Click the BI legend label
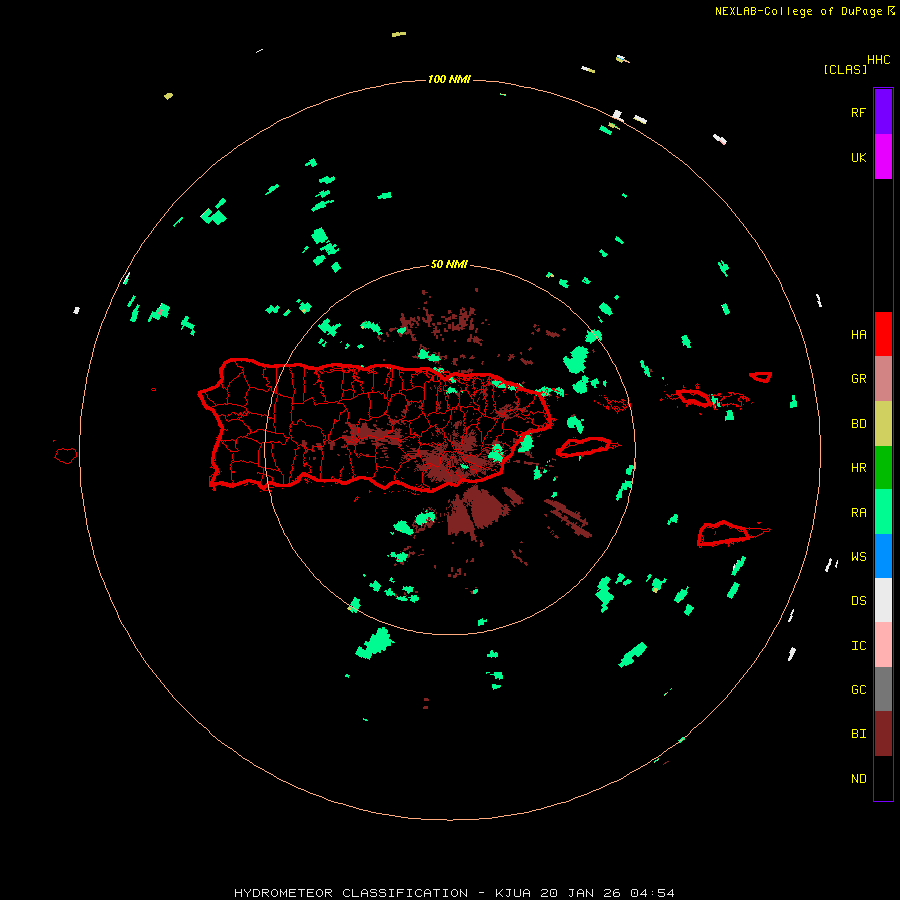 (x=858, y=734)
